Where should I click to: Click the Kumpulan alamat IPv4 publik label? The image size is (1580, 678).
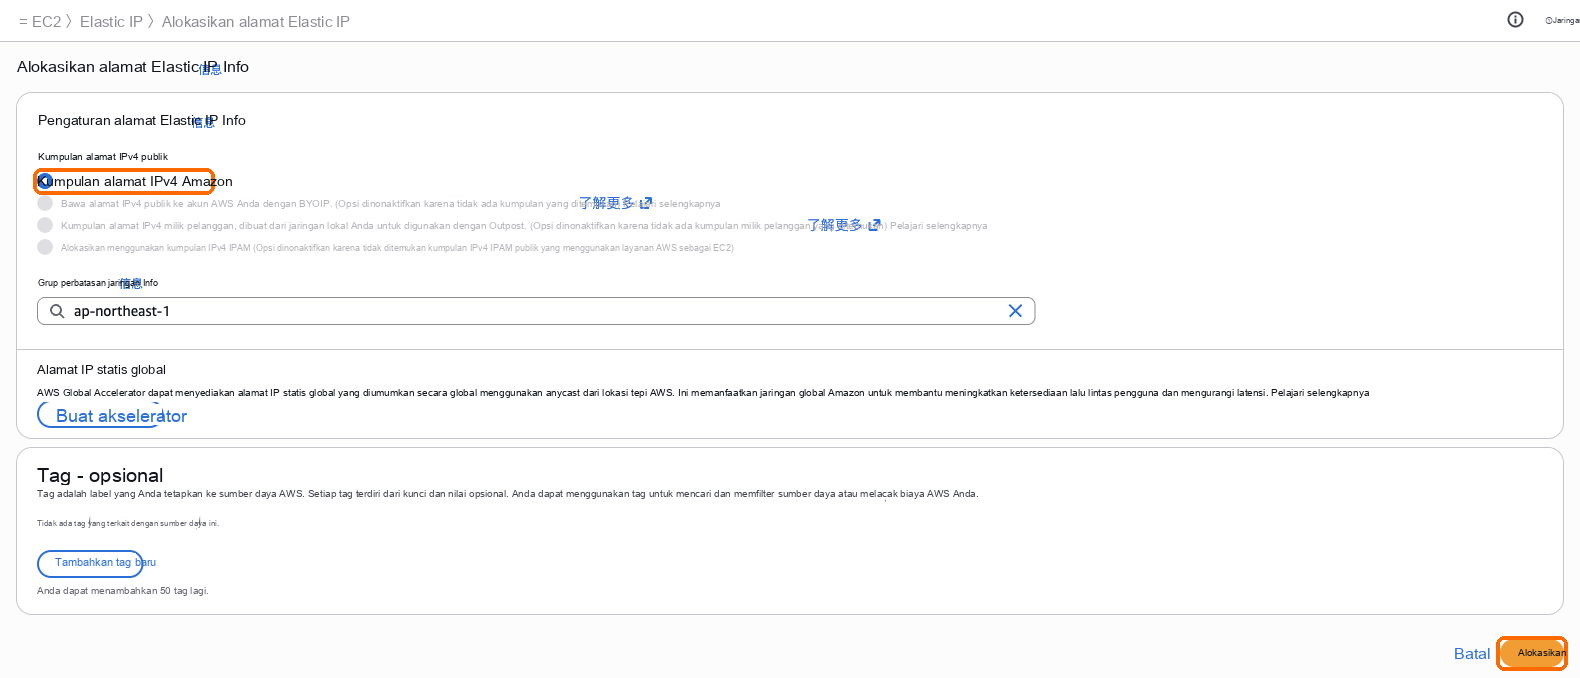tap(103, 157)
